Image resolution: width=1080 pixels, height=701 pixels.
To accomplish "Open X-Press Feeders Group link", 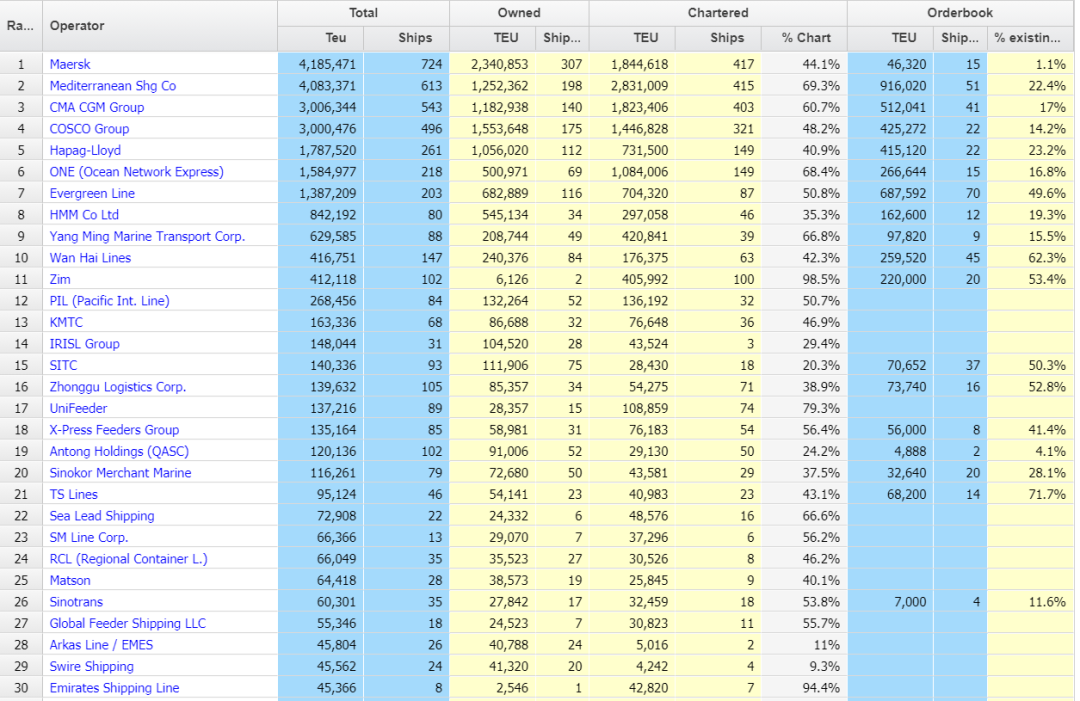I will pyautogui.click(x=114, y=430).
